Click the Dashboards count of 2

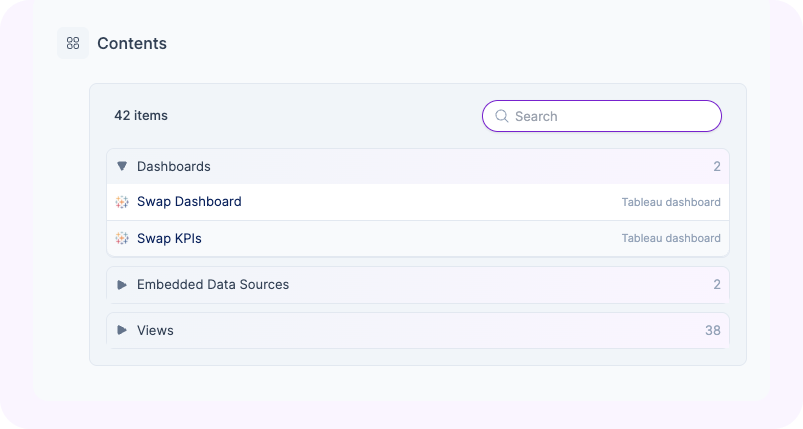click(716, 166)
